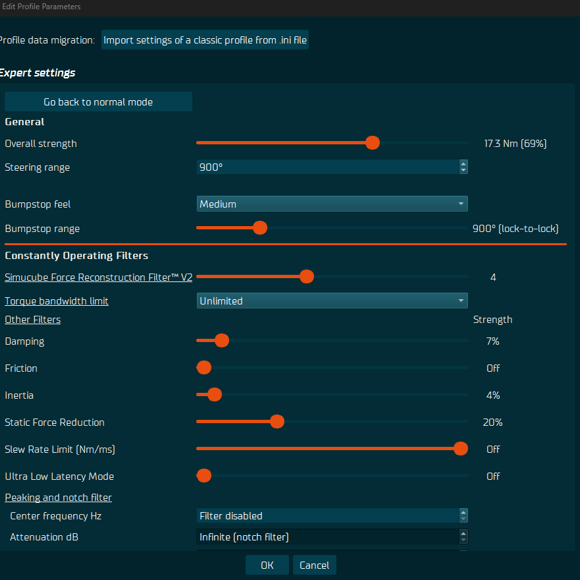Click the Ultra Low Latency Mode Off value
The image size is (580, 580).
[x=493, y=476]
